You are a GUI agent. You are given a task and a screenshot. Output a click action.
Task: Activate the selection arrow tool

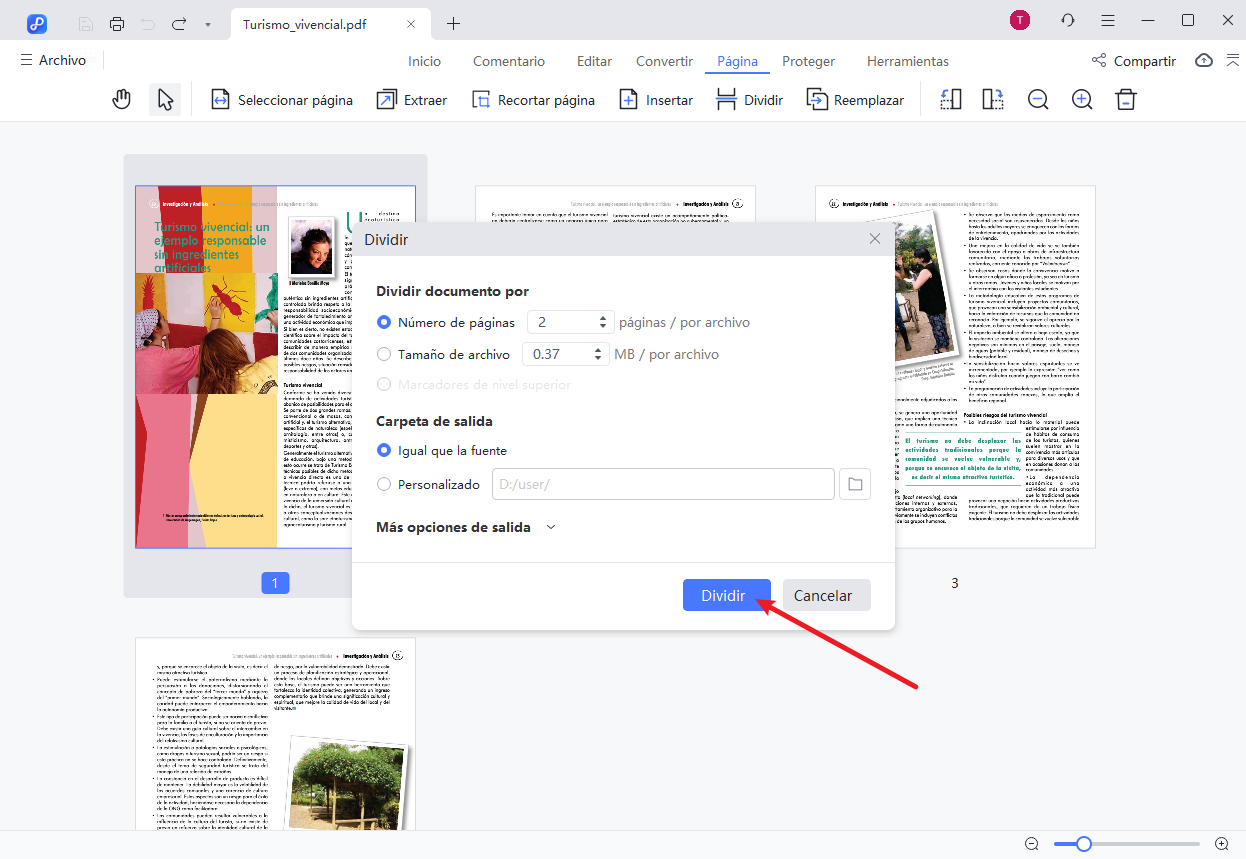pyautogui.click(x=165, y=99)
